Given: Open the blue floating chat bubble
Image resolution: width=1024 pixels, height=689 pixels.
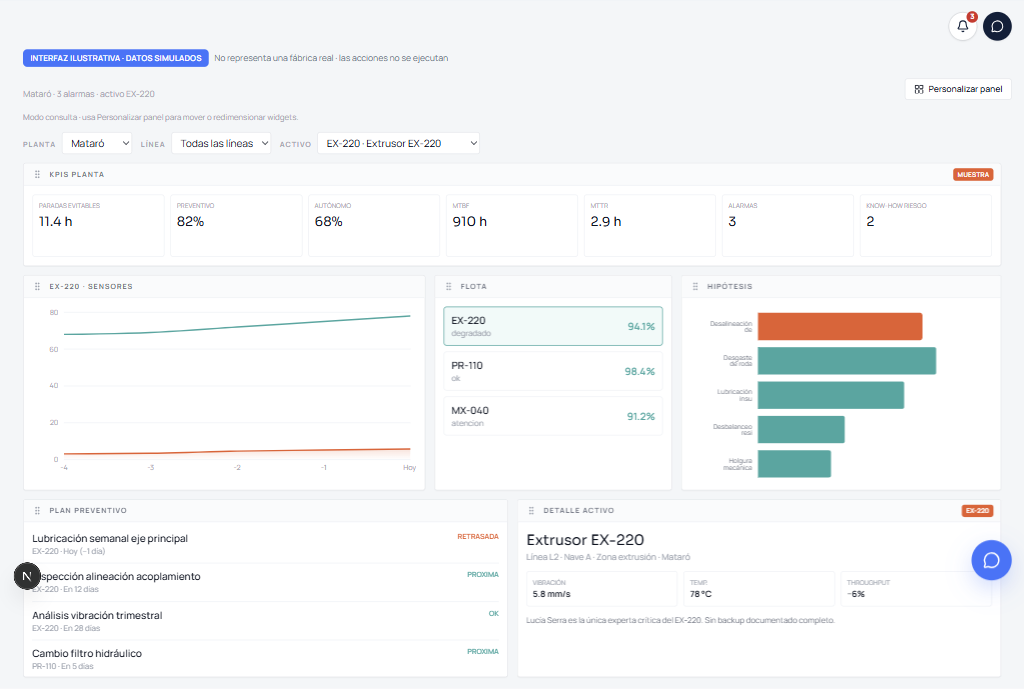Looking at the screenshot, I should click(x=991, y=560).
